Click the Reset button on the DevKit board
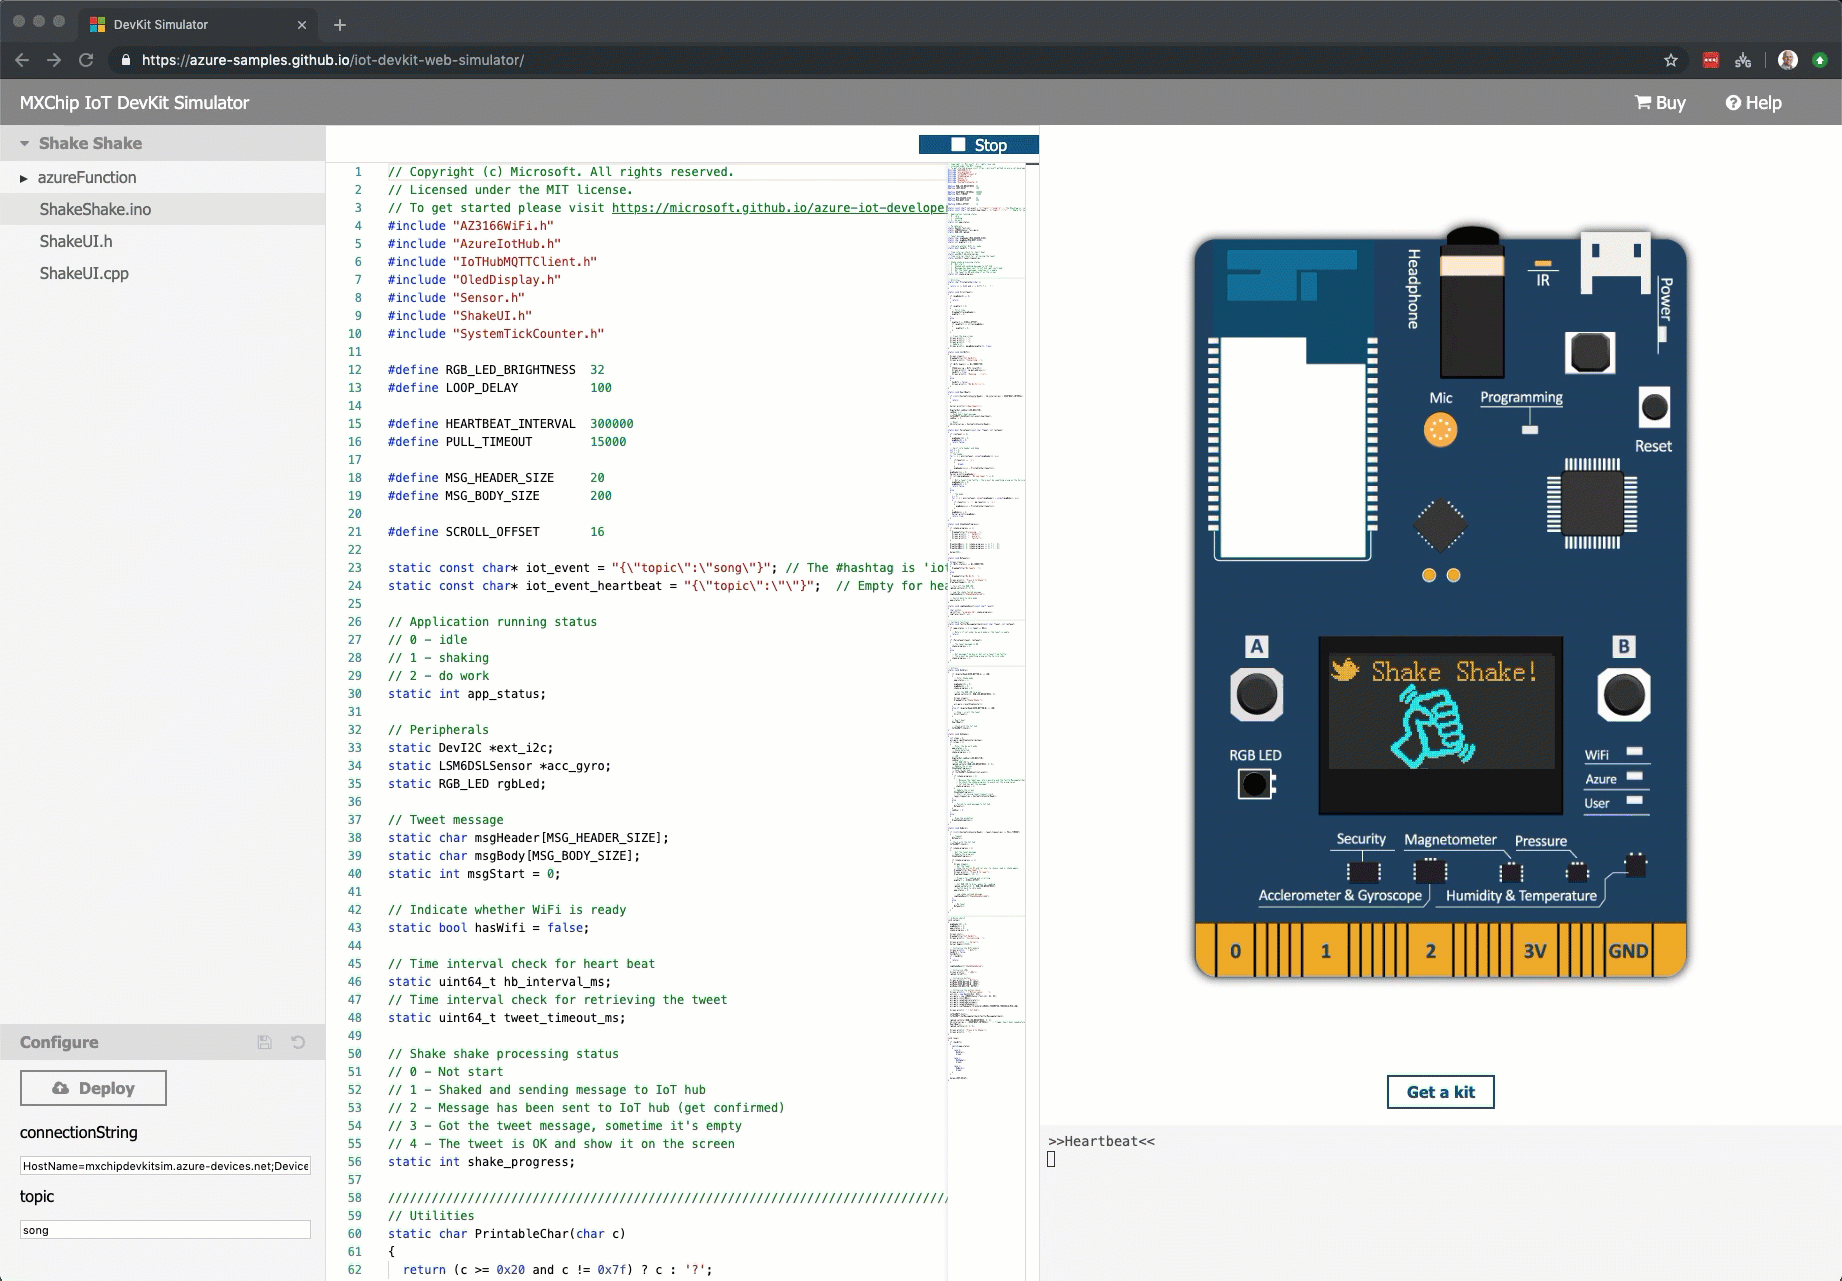The image size is (1842, 1281). pos(1653,407)
